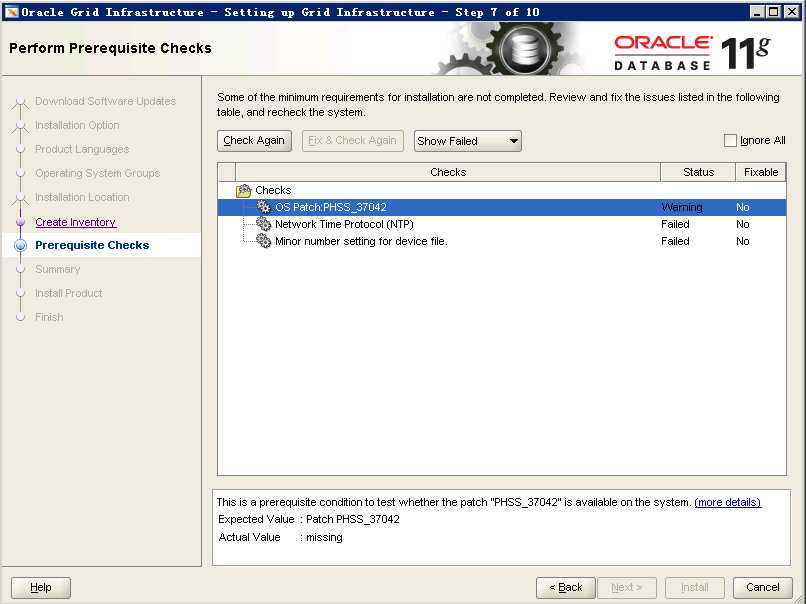Click the Next button
The image size is (806, 604).
tap(627, 587)
